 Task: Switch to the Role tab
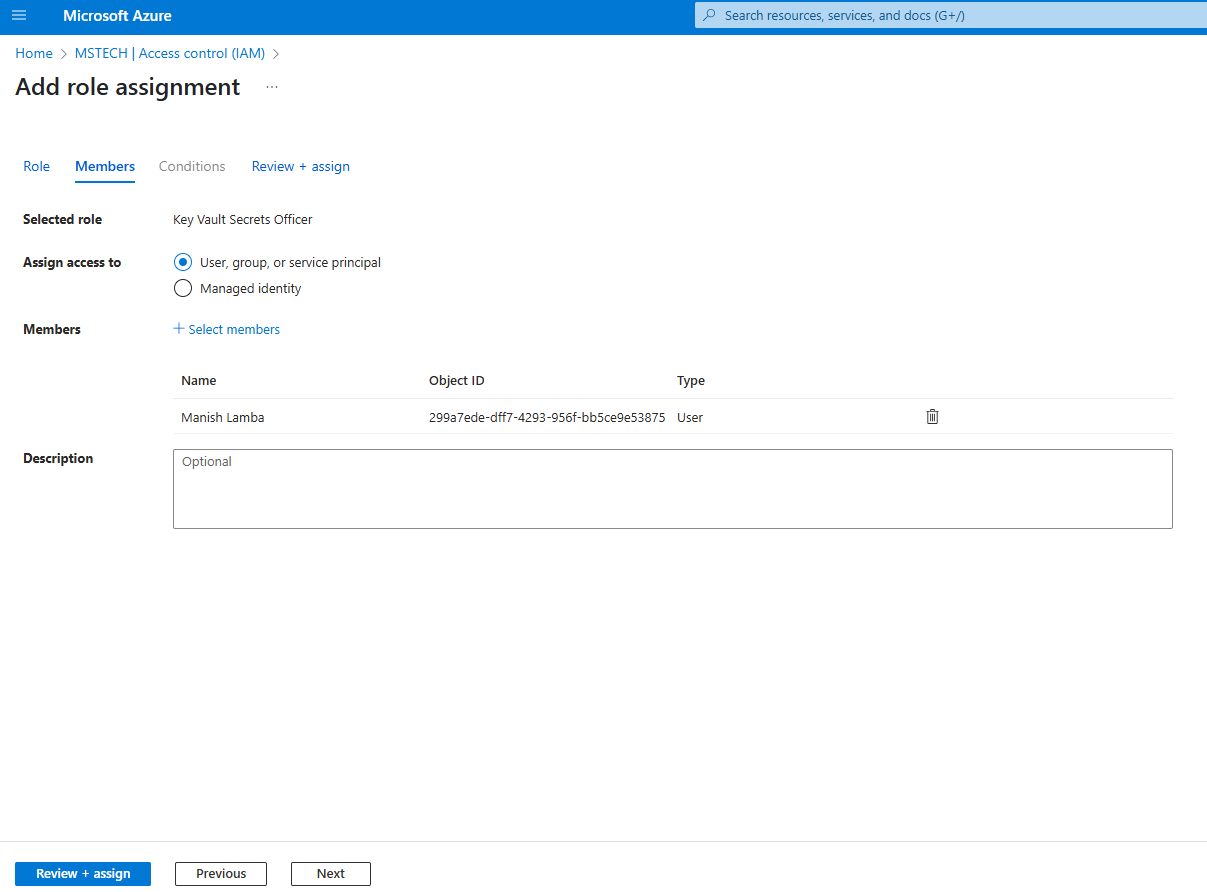pos(36,166)
